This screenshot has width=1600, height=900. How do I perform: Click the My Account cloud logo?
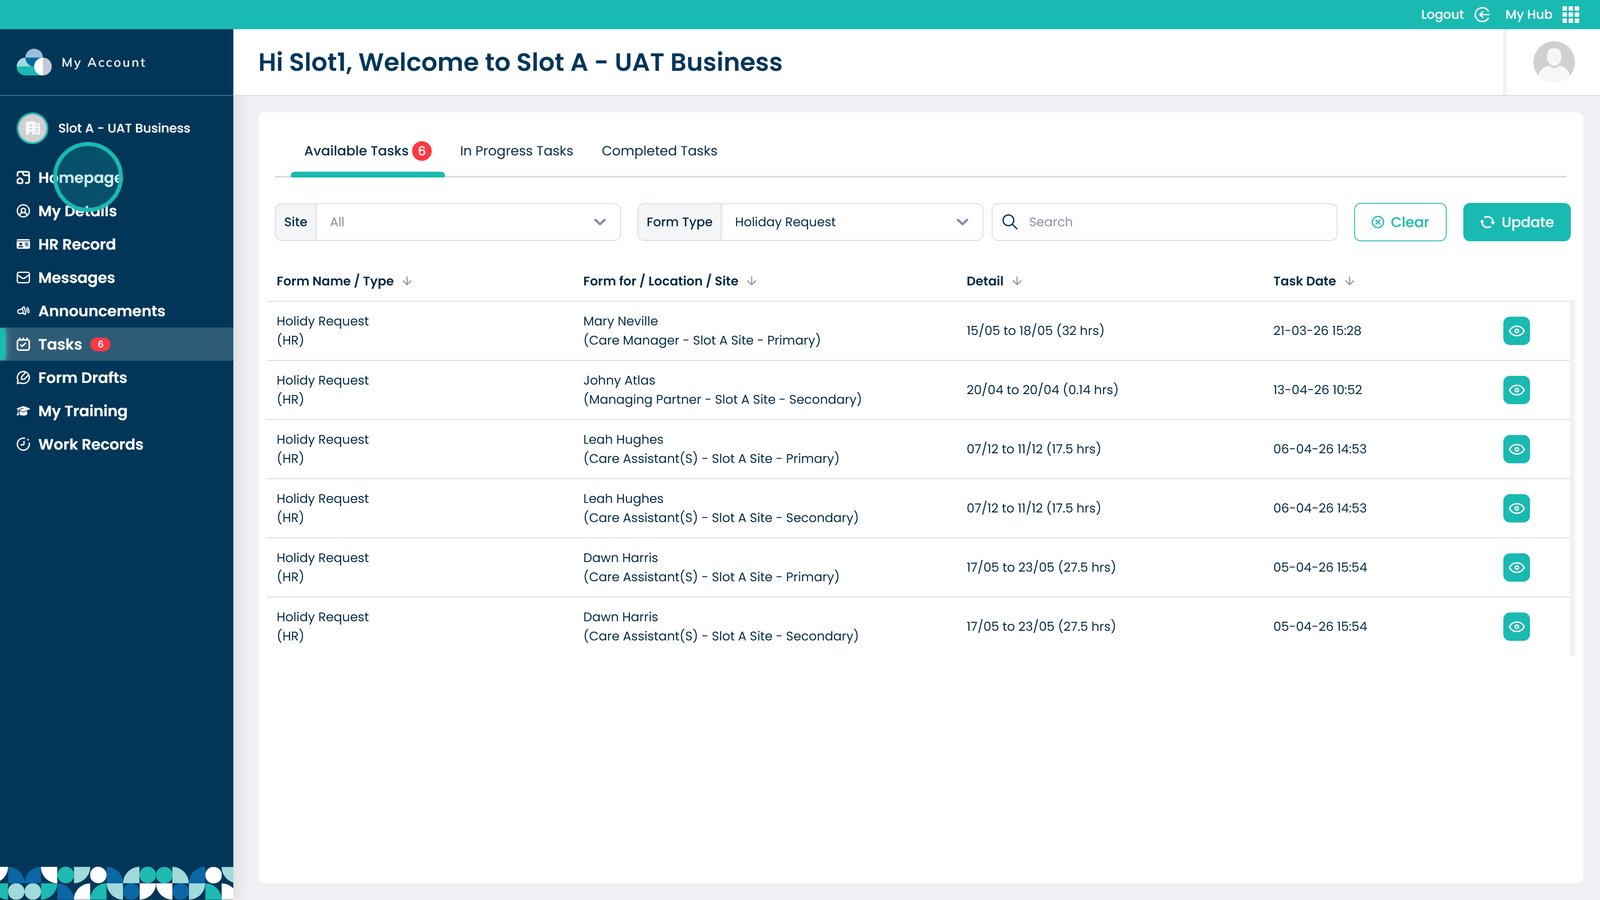(34, 62)
